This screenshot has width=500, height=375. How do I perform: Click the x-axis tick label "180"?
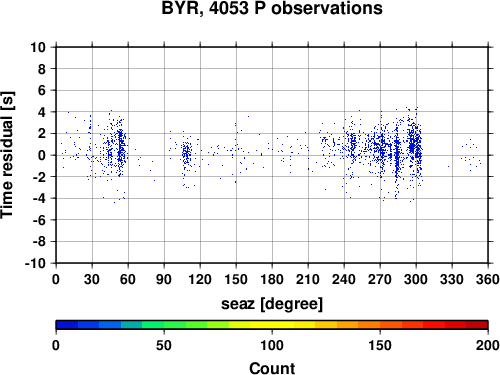click(x=272, y=279)
